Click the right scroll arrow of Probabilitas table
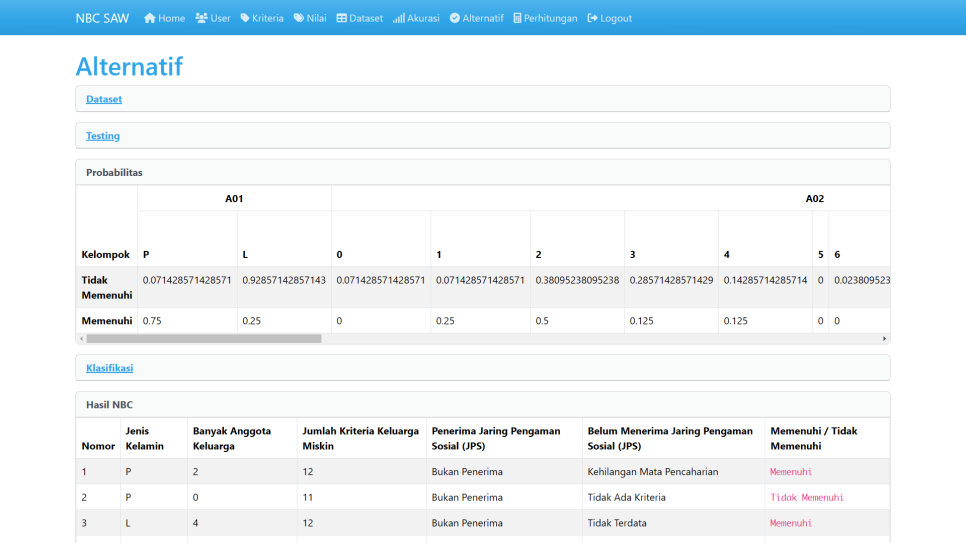966x543 pixels. (884, 339)
